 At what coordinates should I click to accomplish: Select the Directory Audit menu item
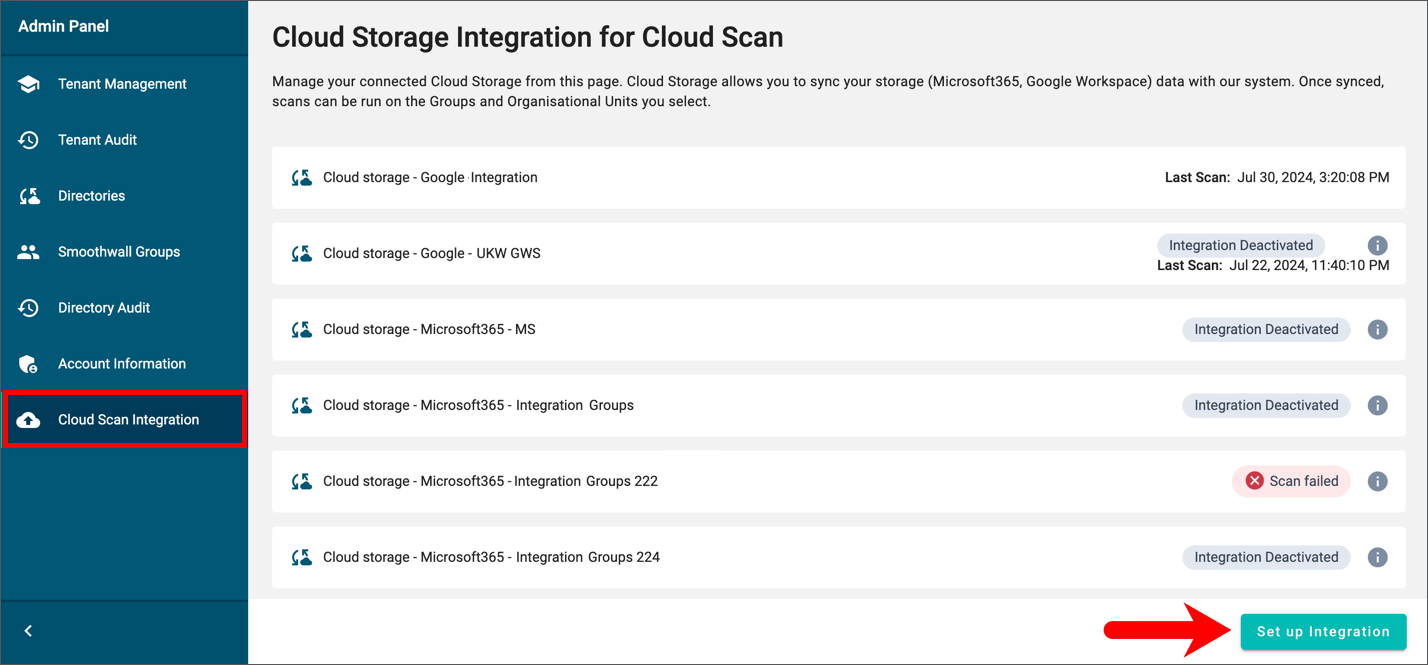click(124, 308)
